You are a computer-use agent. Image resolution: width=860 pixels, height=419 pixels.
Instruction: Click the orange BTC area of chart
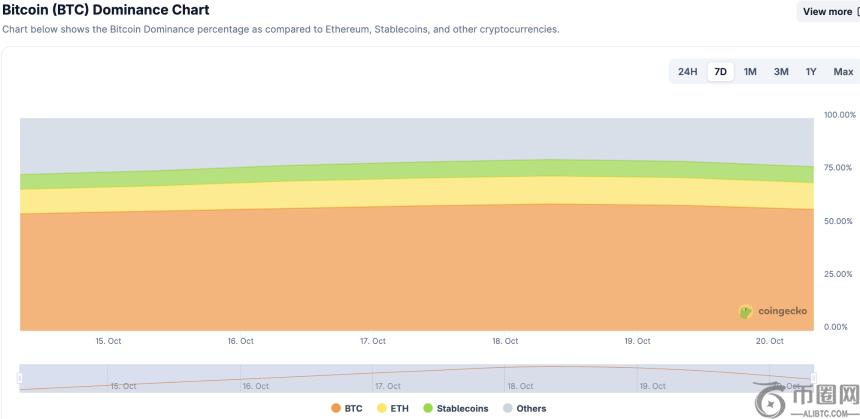[400, 270]
